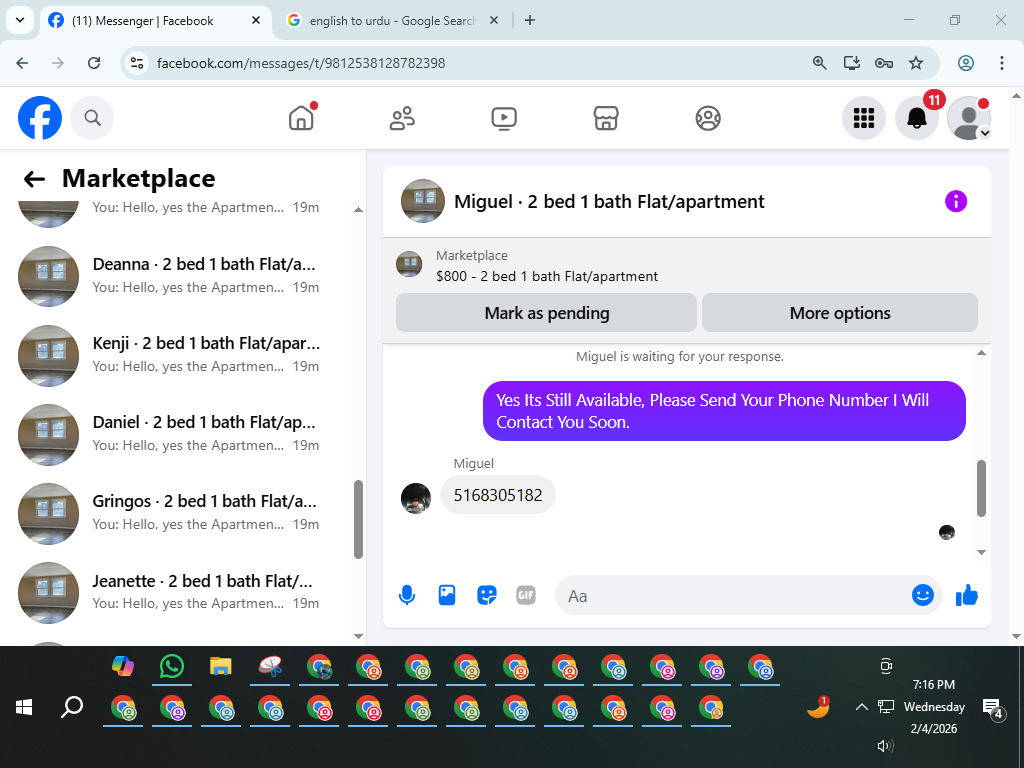Open the $800 flat/apartment listing link
This screenshot has height=768, width=1024.
(547, 276)
